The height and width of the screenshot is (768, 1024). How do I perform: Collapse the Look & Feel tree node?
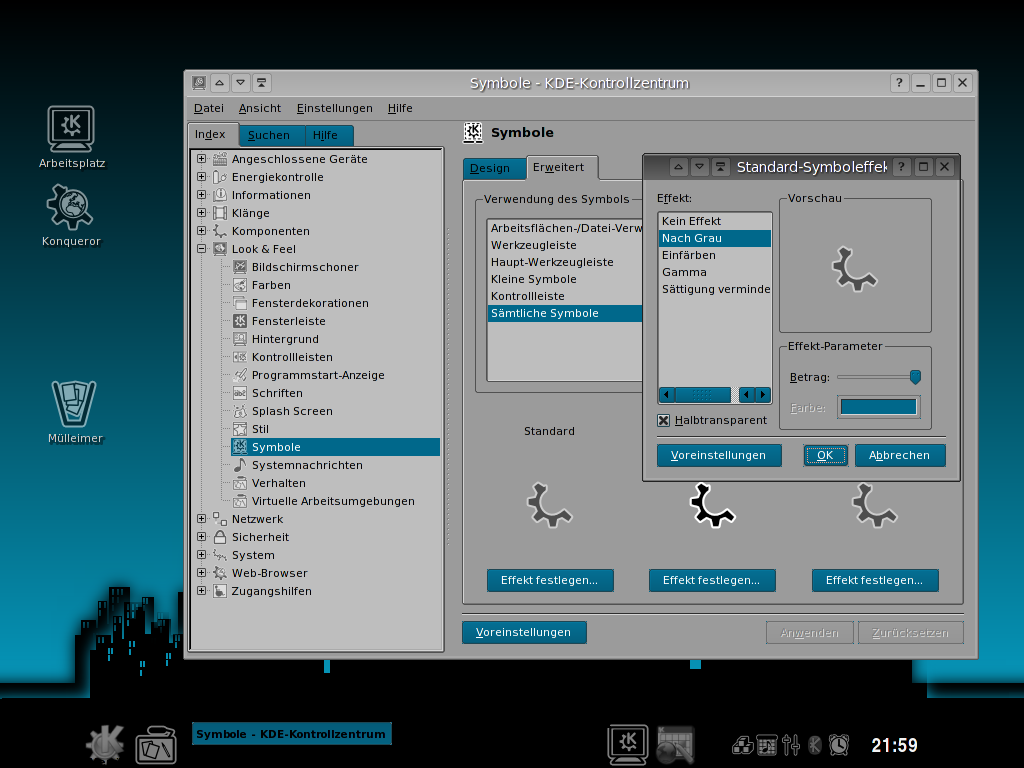[202, 249]
